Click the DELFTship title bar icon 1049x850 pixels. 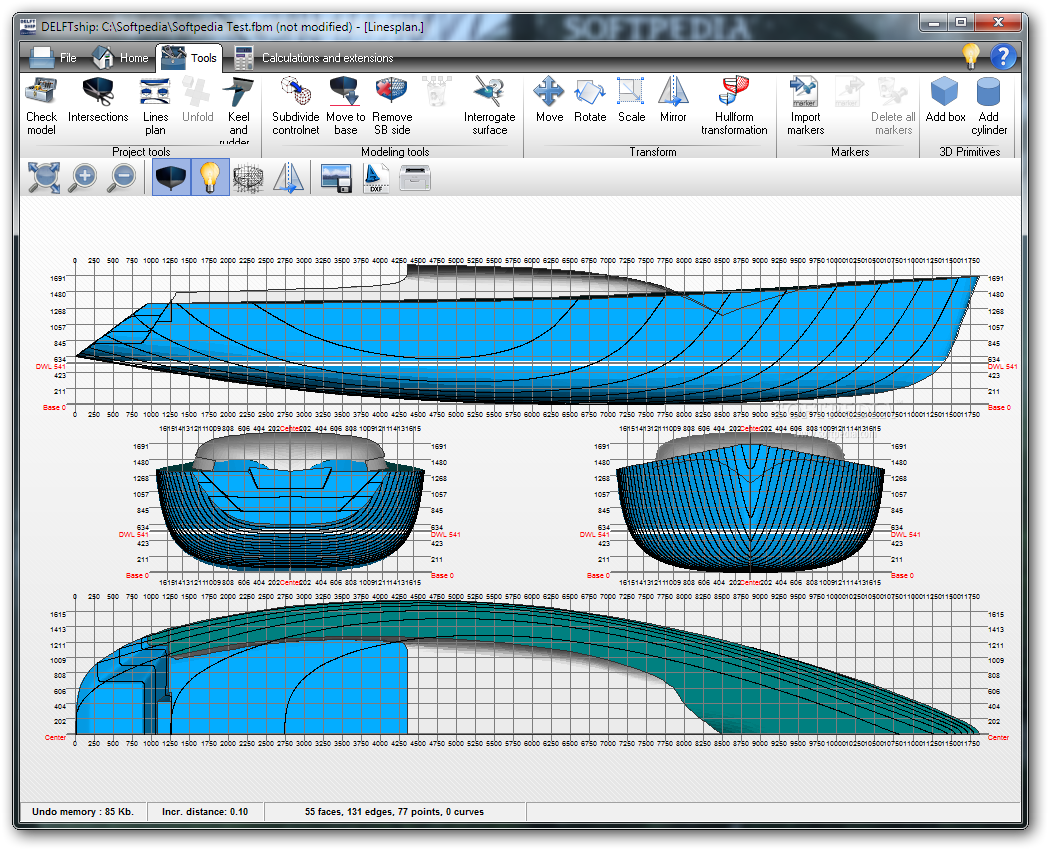27,26
